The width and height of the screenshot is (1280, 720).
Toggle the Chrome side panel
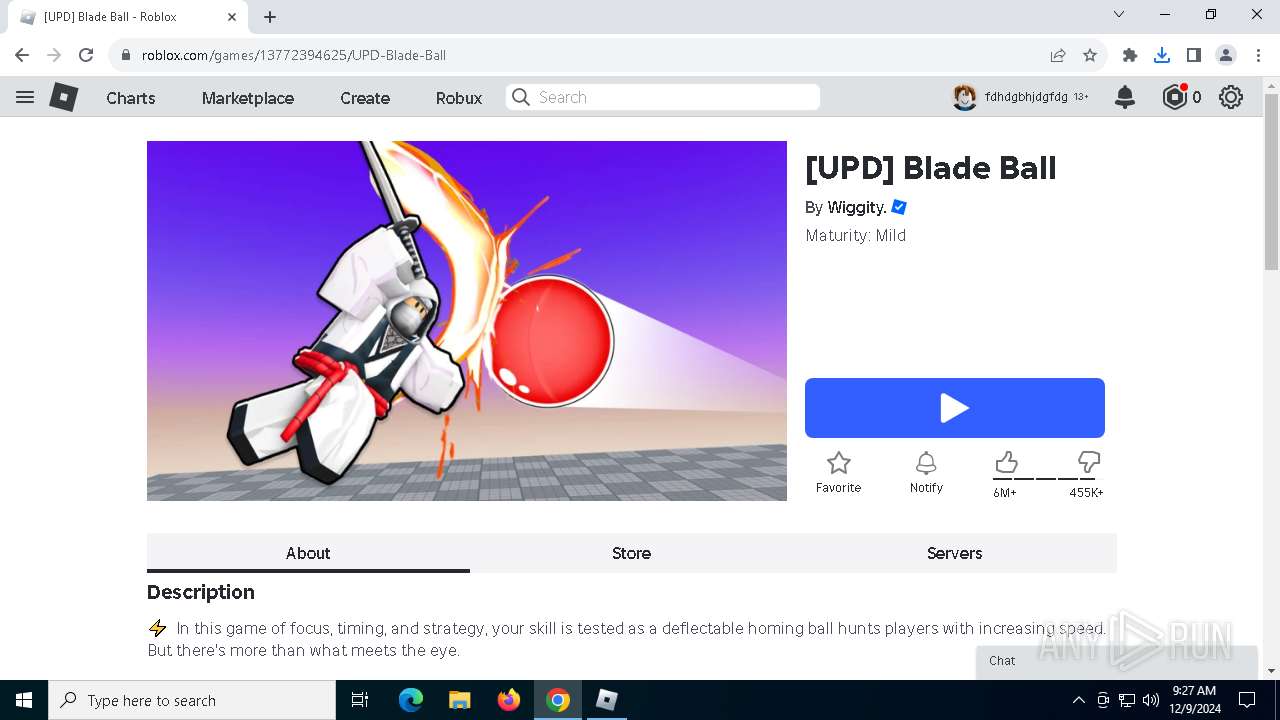1194,55
